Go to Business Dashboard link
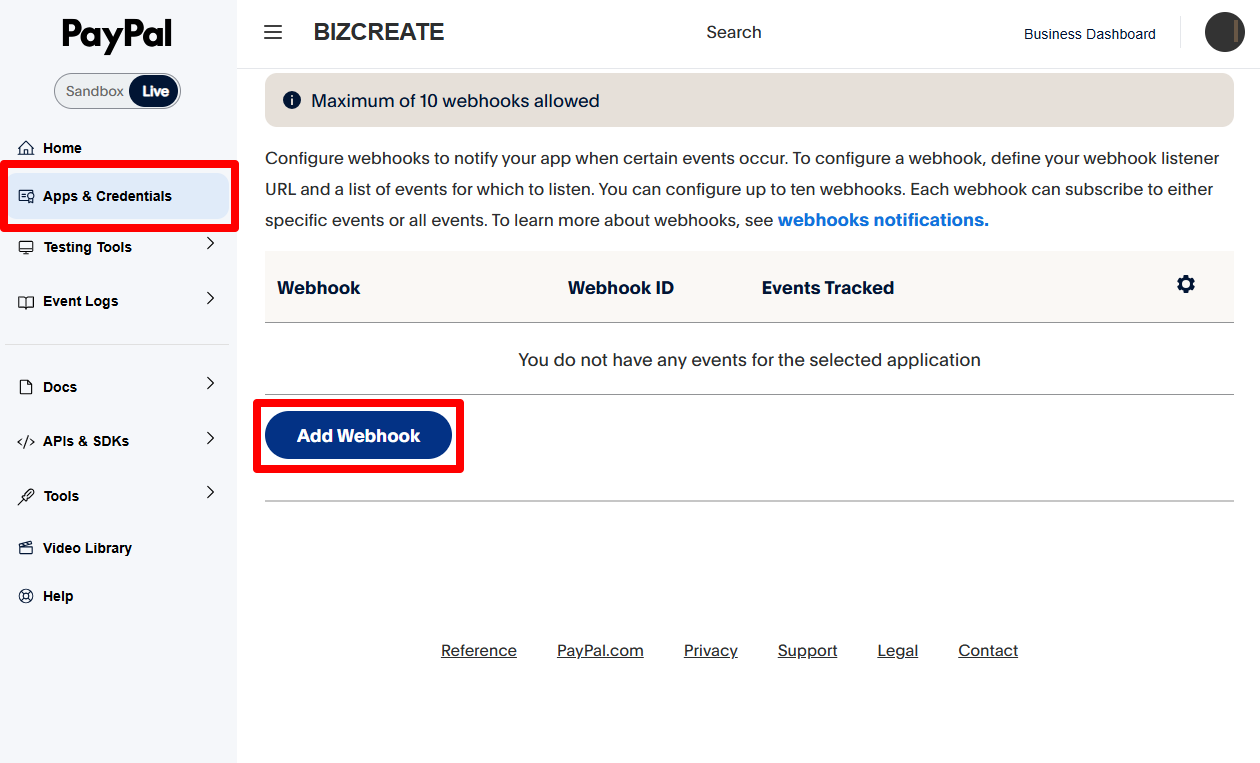This screenshot has width=1260, height=763. (1089, 34)
